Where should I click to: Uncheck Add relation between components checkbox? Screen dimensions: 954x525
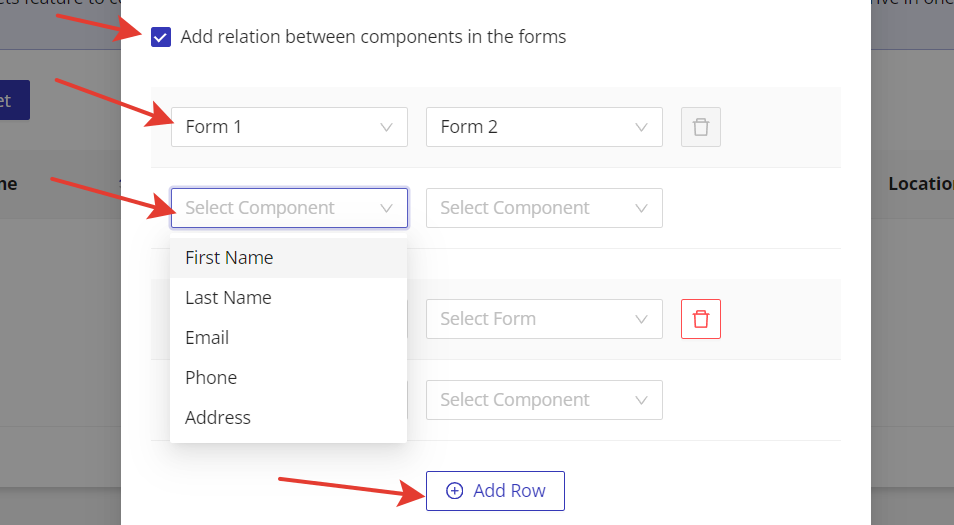(x=160, y=37)
